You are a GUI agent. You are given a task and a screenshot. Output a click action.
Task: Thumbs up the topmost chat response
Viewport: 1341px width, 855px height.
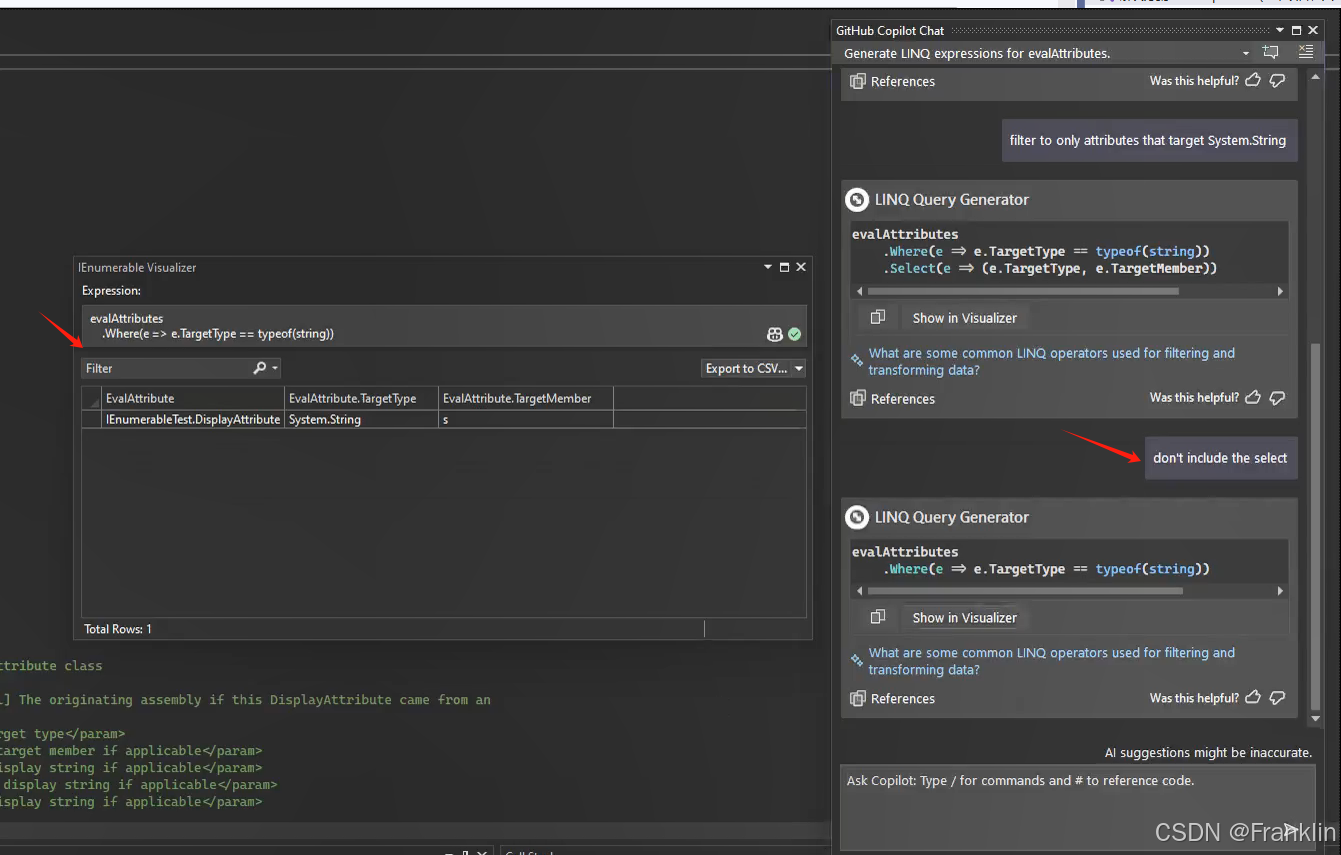point(1253,81)
